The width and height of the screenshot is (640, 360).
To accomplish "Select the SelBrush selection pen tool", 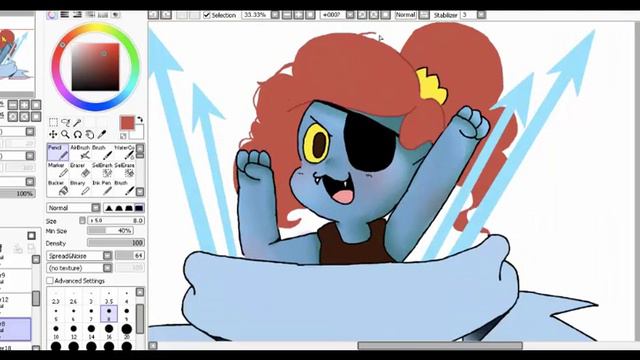I will pyautogui.click(x=102, y=170).
